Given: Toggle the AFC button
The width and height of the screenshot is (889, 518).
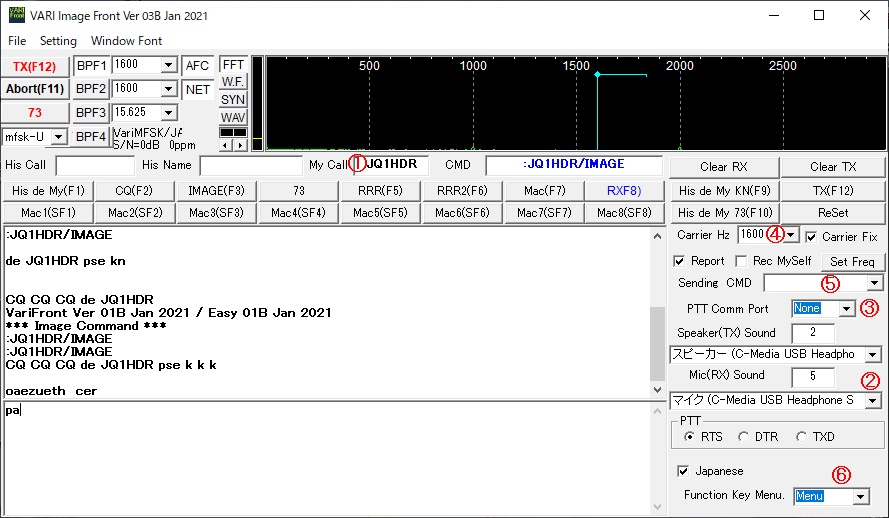Looking at the screenshot, I should coord(197,66).
